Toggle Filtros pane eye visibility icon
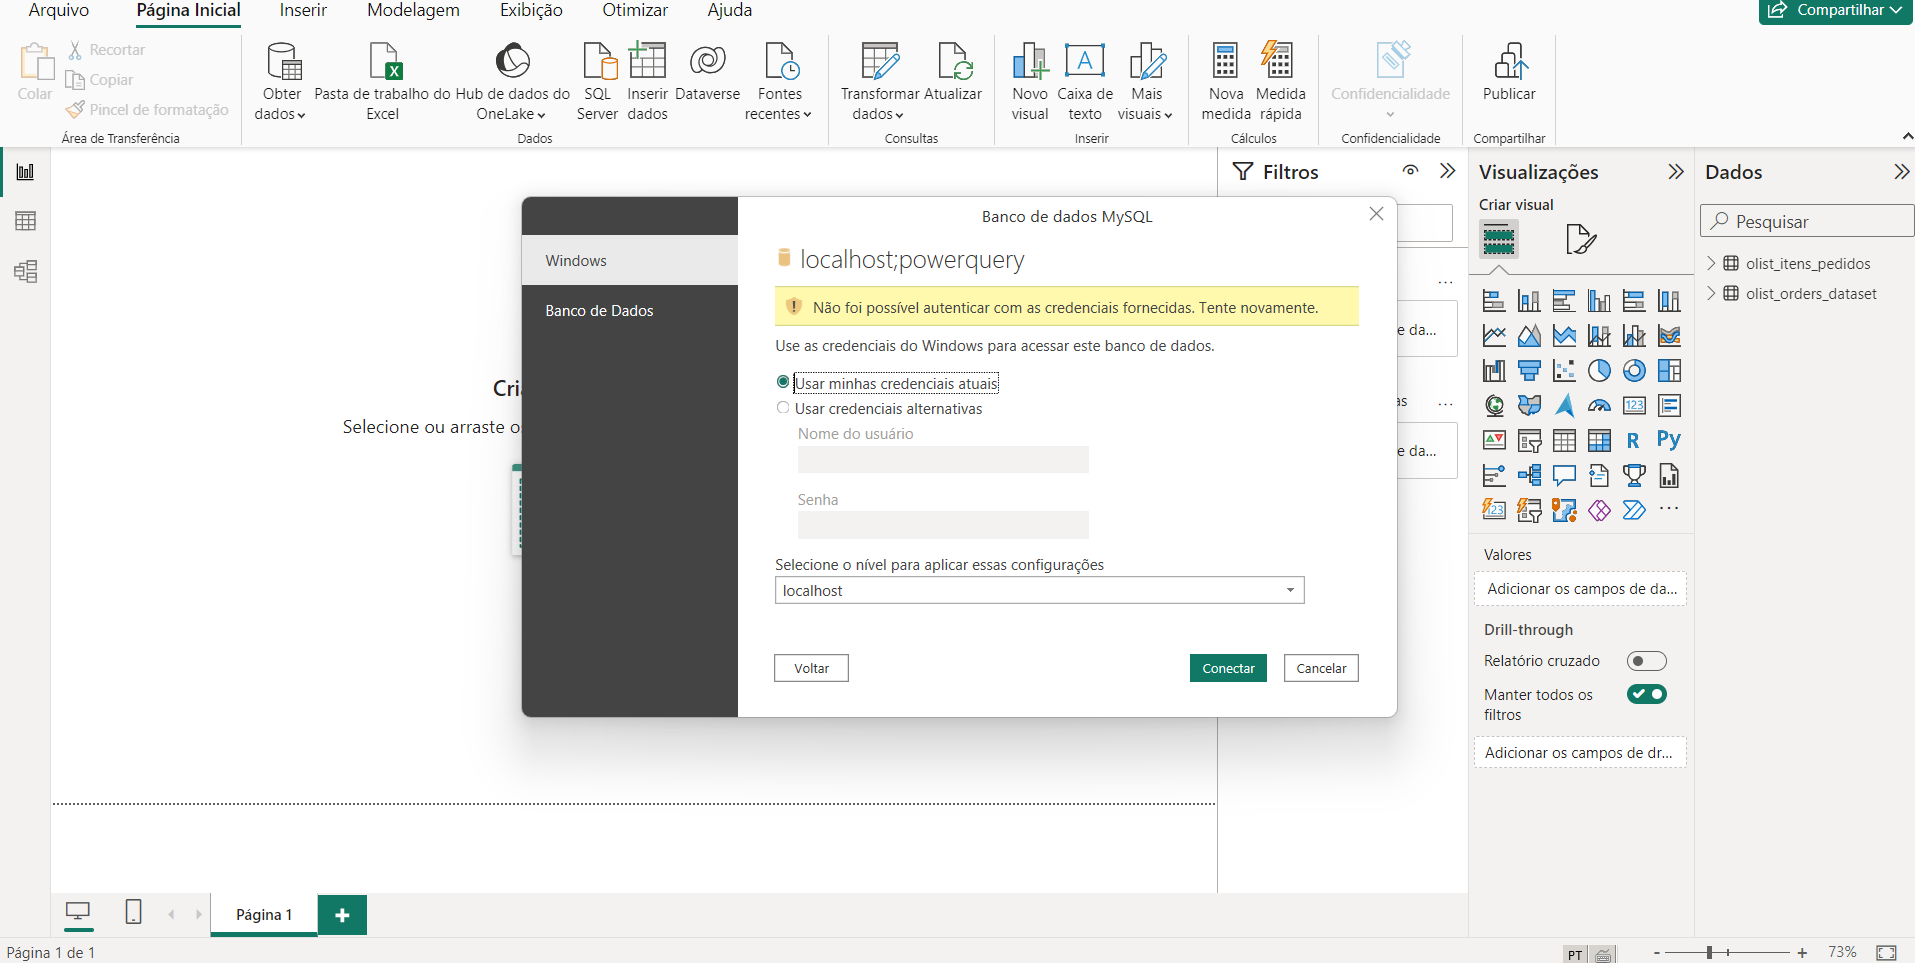 (1410, 171)
